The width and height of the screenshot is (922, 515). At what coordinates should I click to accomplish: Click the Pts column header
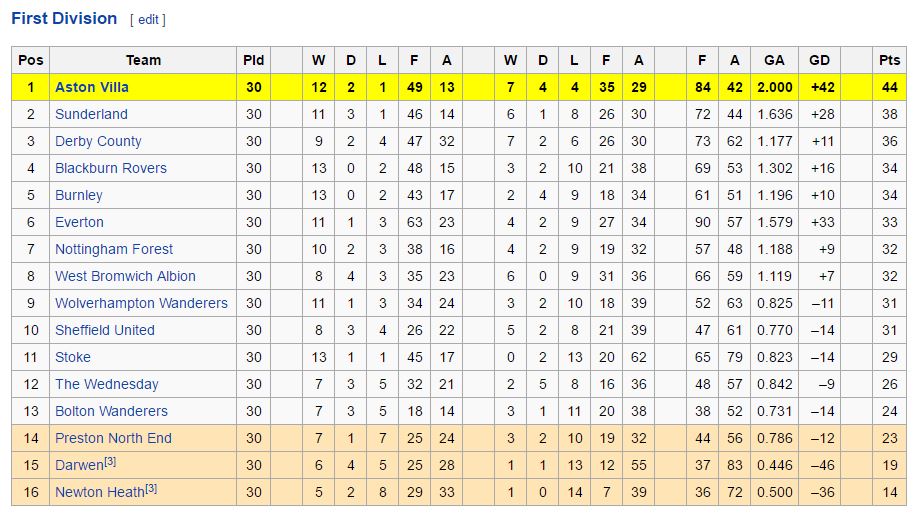889,60
